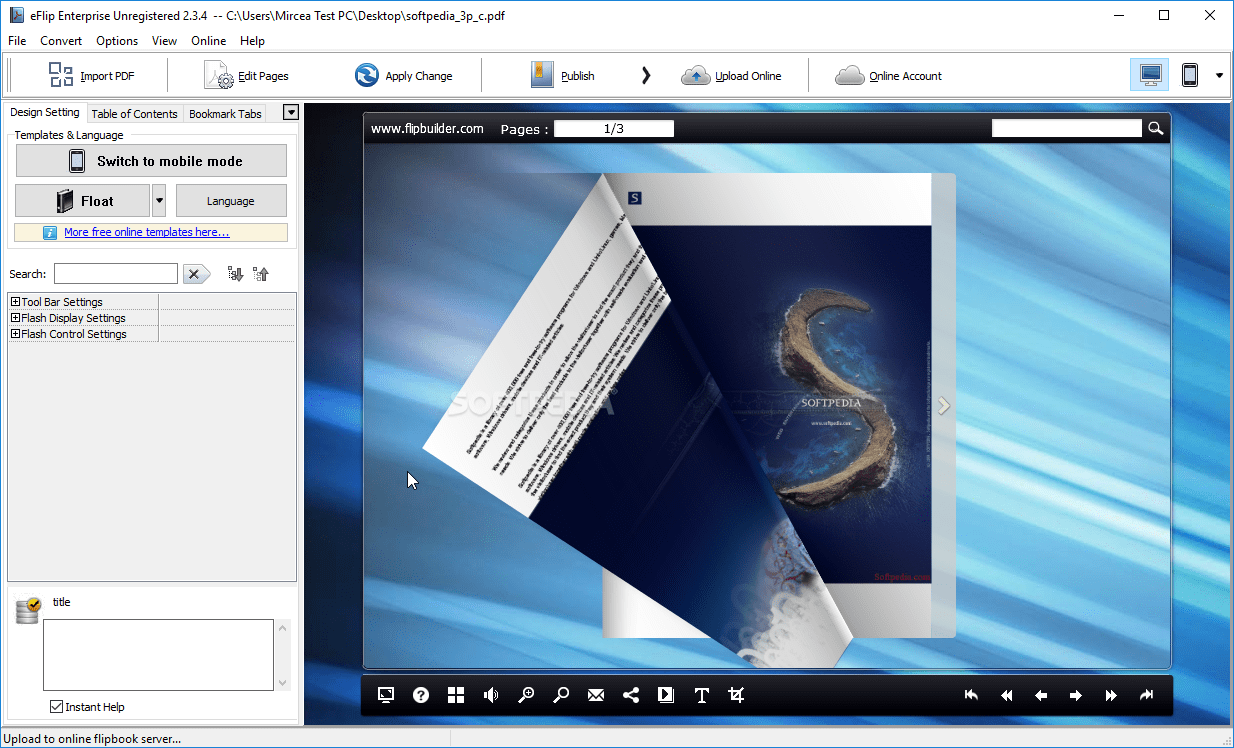The height and width of the screenshot is (748, 1234).
Task: Click the flipbook search magnifier icon
Action: pyautogui.click(x=1156, y=128)
